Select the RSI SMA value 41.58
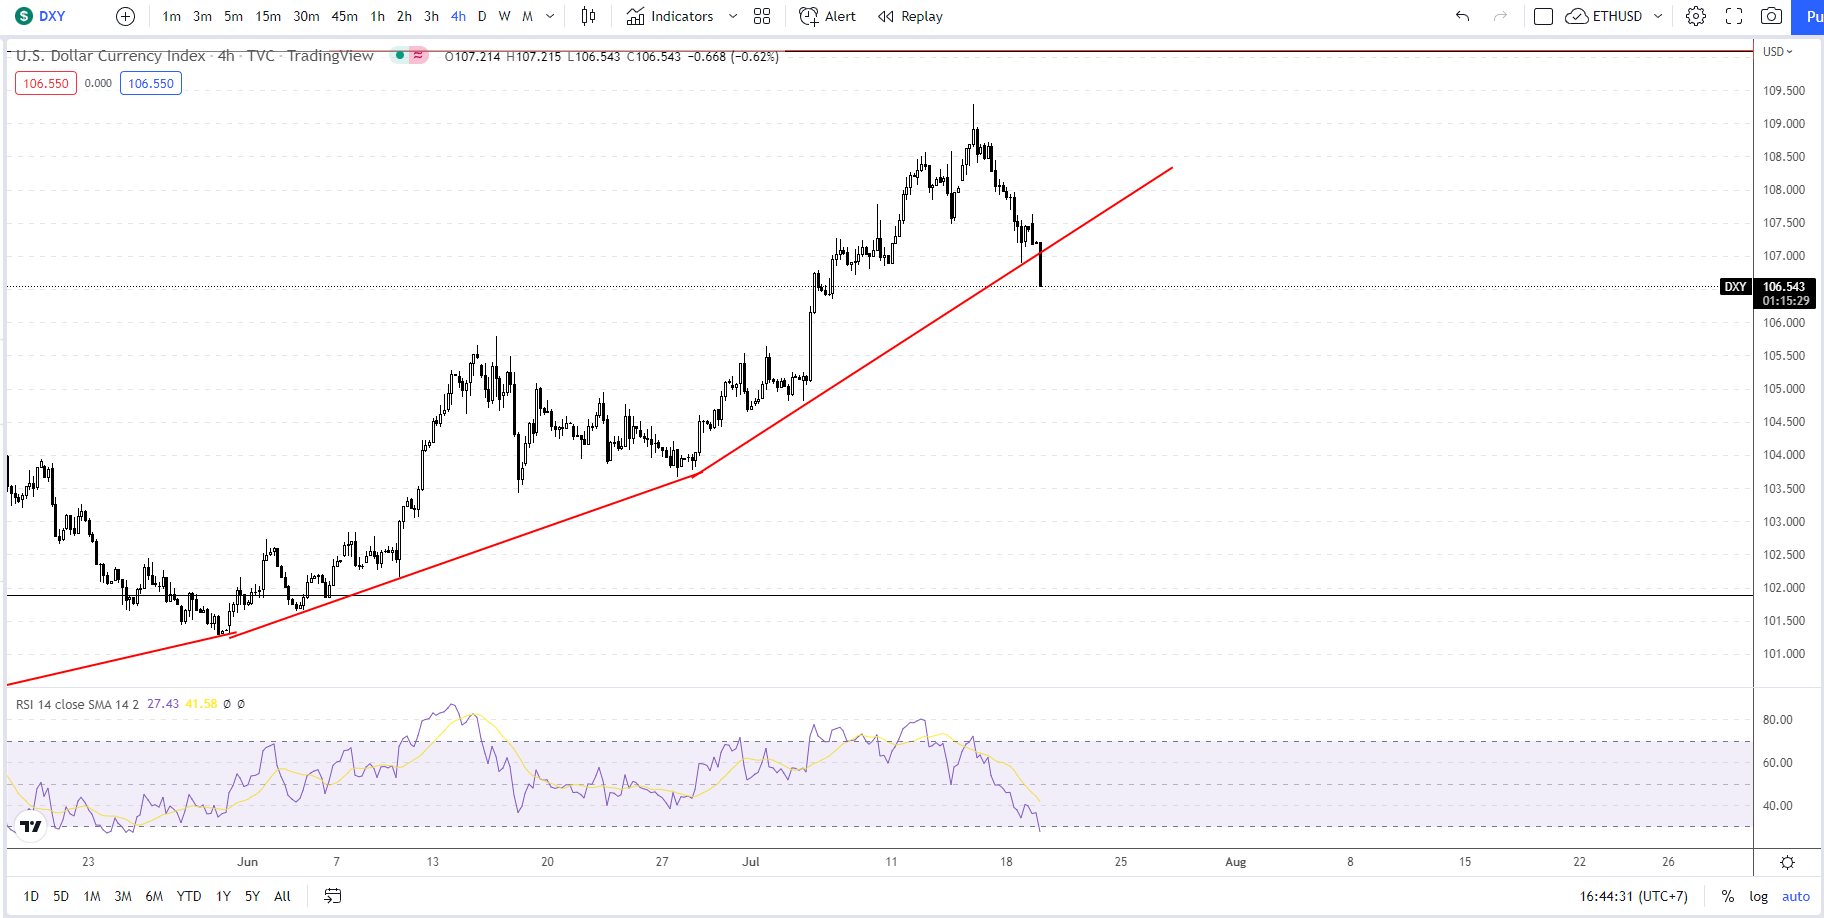 click(201, 704)
